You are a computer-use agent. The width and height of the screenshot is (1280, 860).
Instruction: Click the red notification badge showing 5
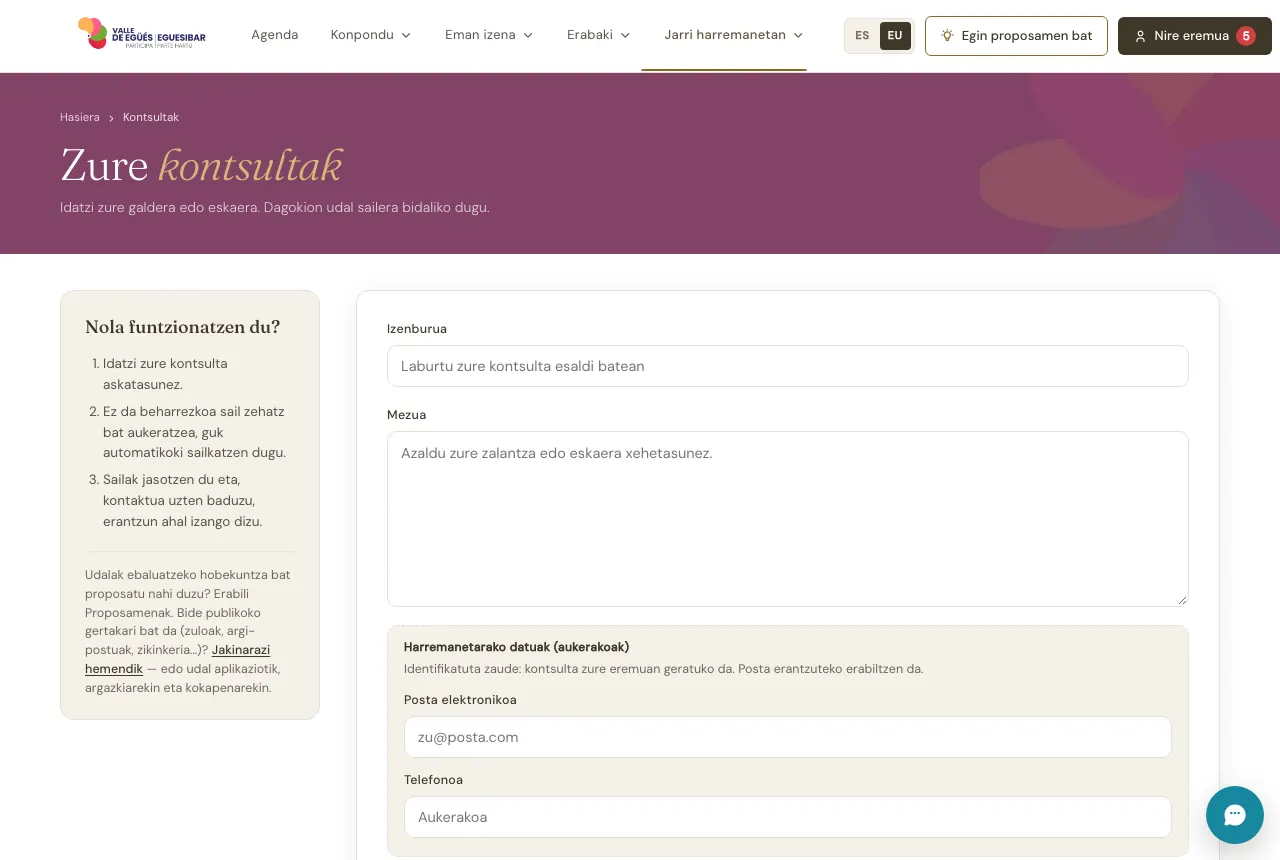1246,36
